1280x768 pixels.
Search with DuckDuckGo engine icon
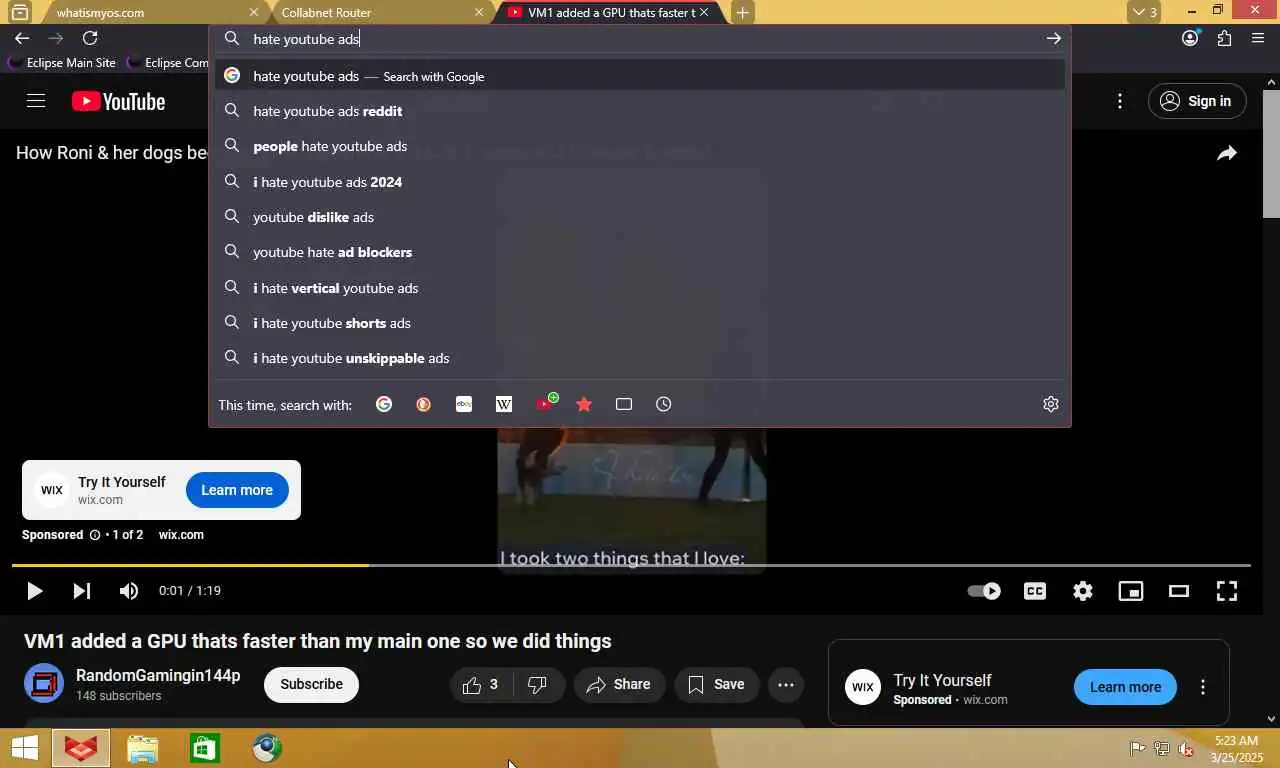coord(424,404)
